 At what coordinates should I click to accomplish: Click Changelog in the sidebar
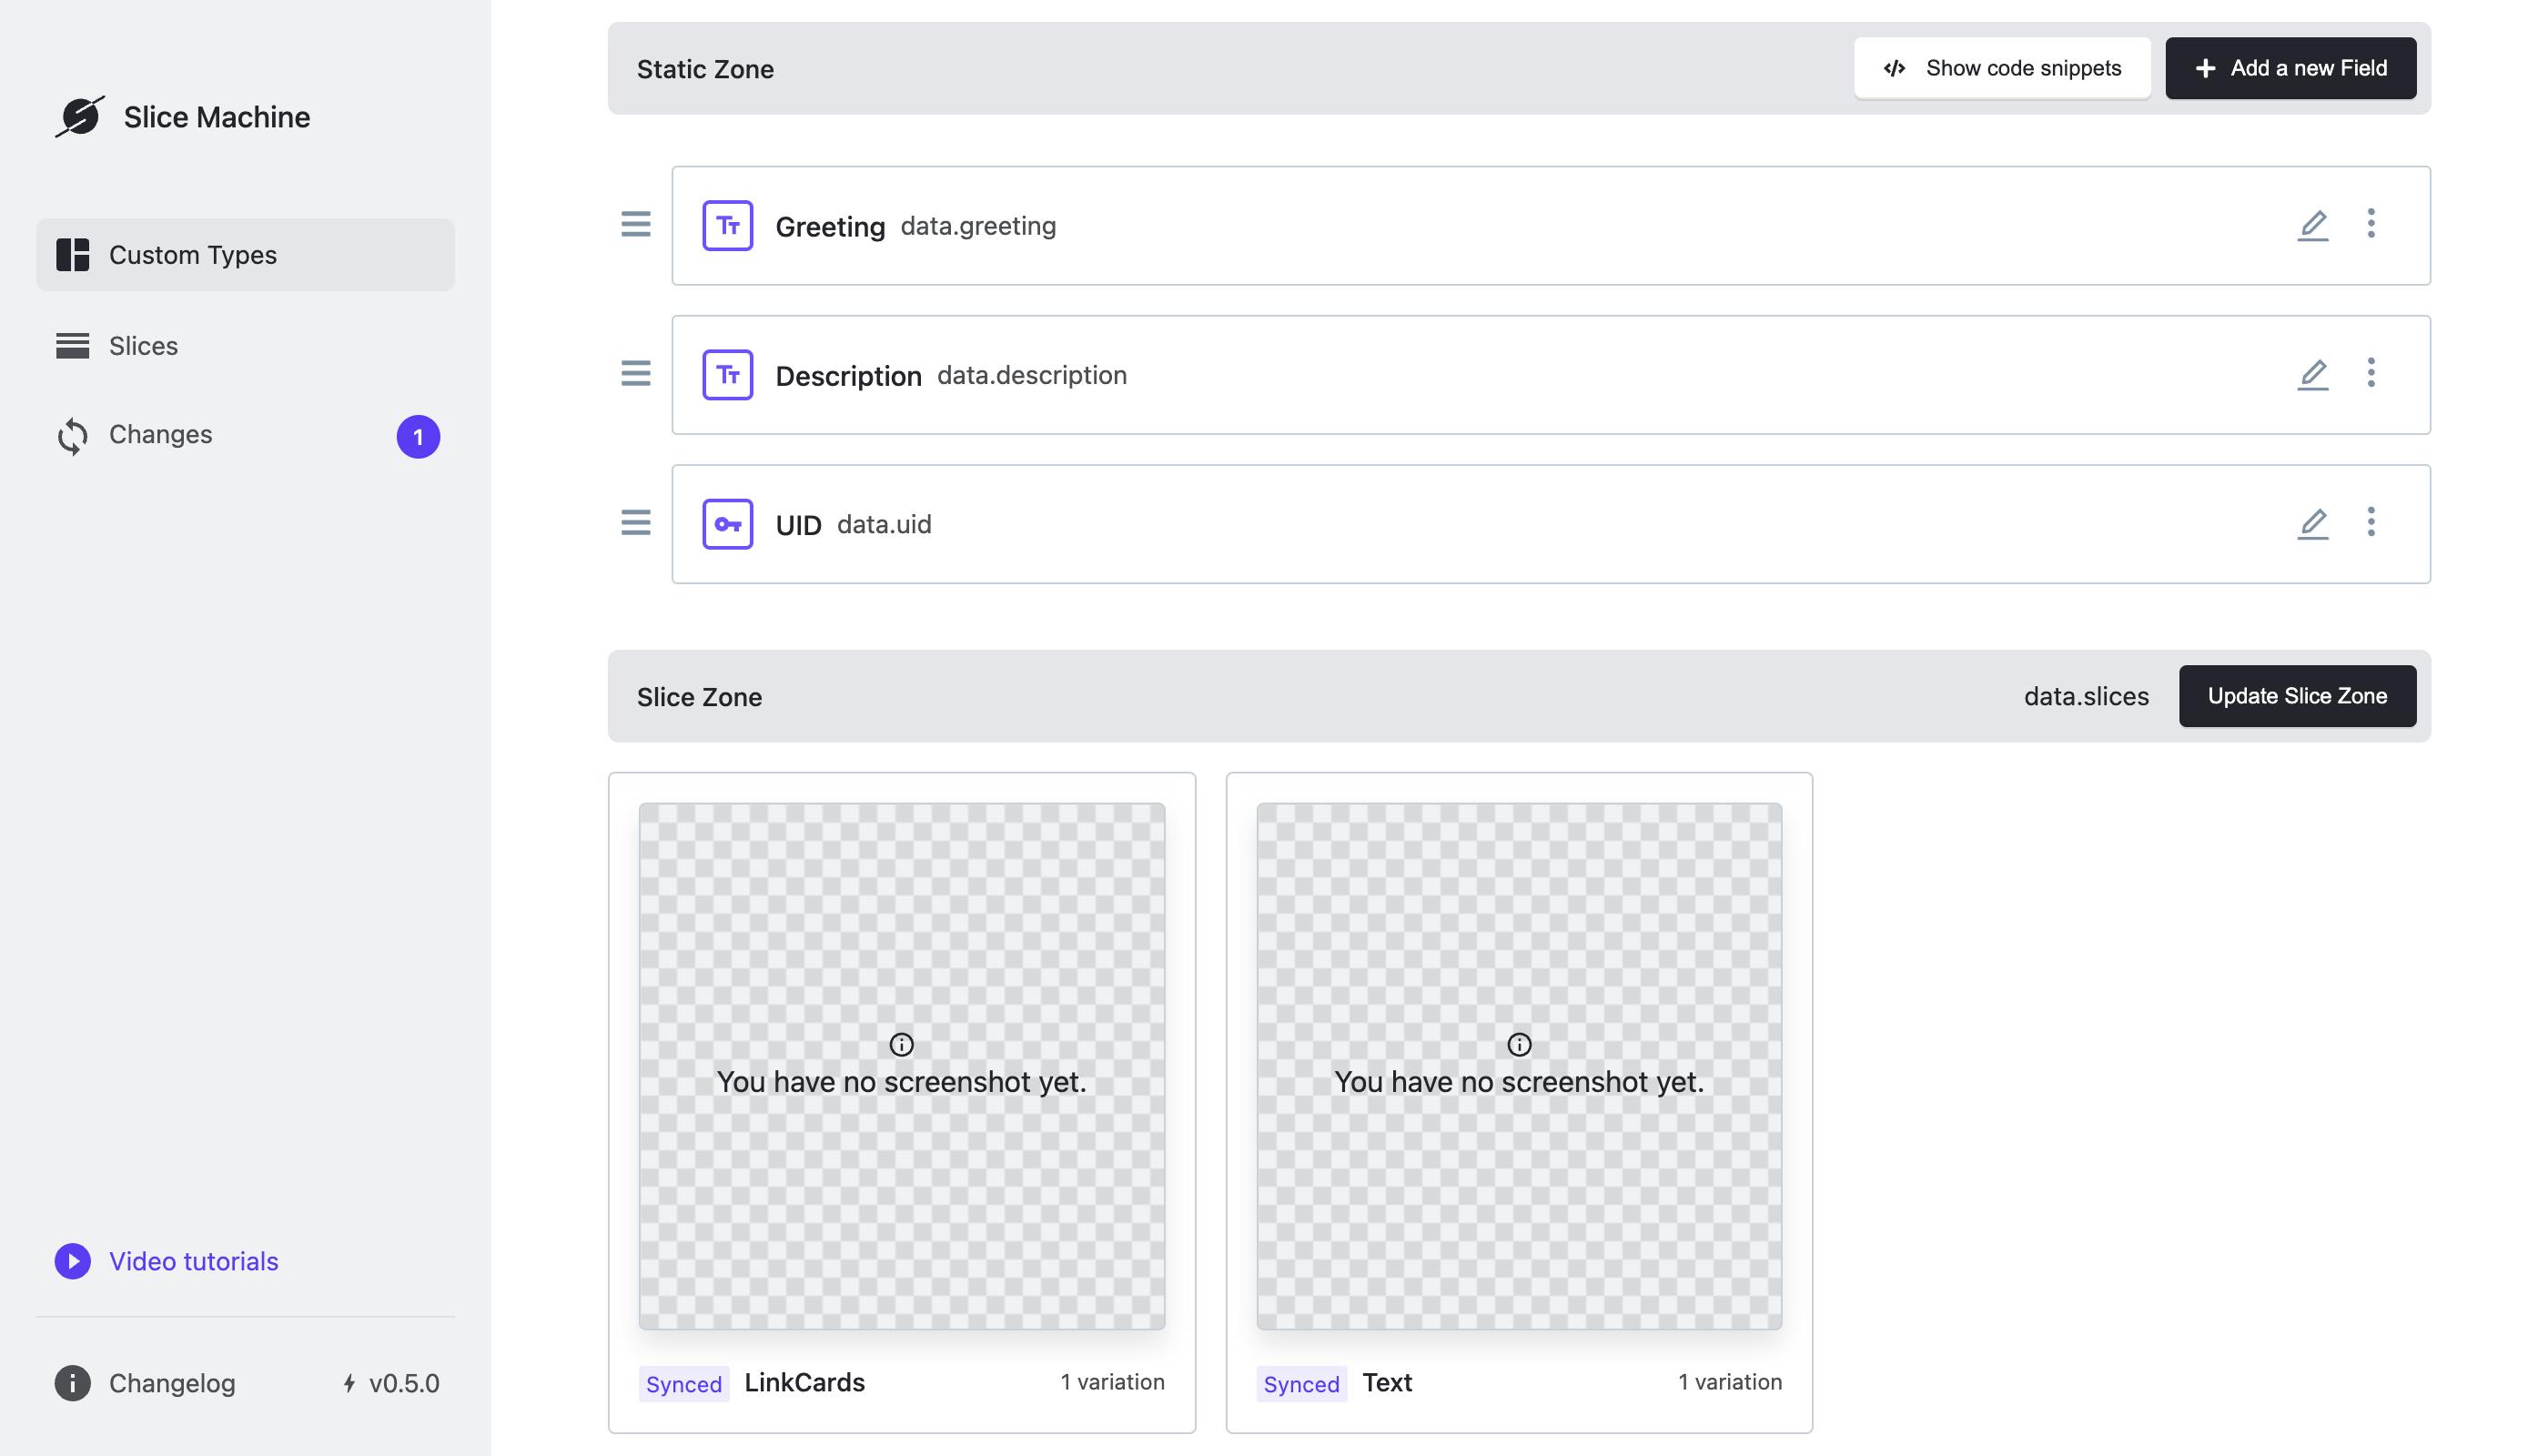tap(171, 1382)
